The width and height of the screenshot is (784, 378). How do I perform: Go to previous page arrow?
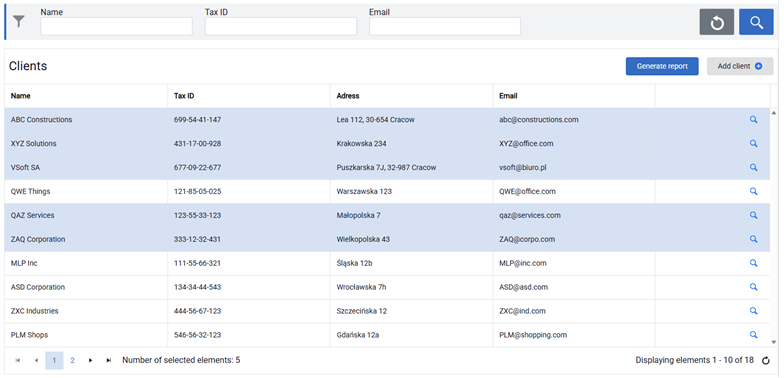point(36,360)
